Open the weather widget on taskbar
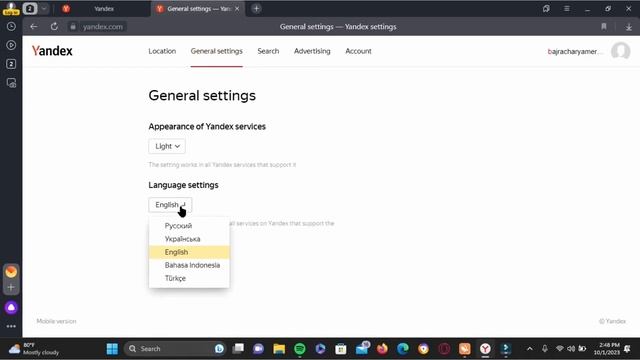This screenshot has height=360, width=640. pyautogui.click(x=34, y=349)
